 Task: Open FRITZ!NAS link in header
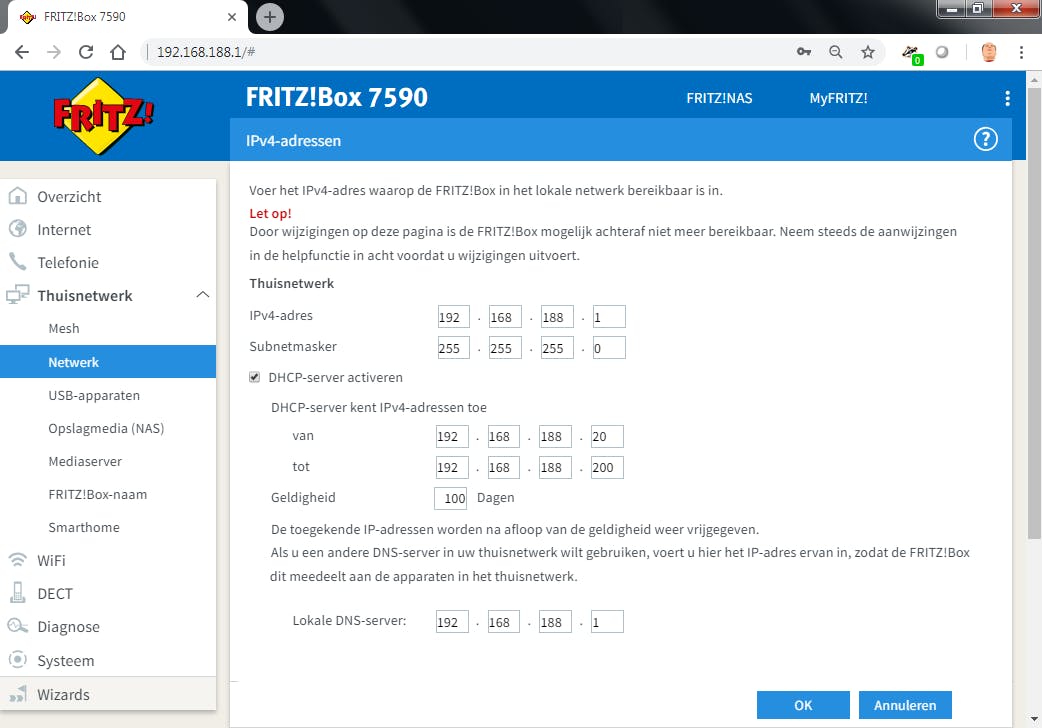(x=719, y=98)
